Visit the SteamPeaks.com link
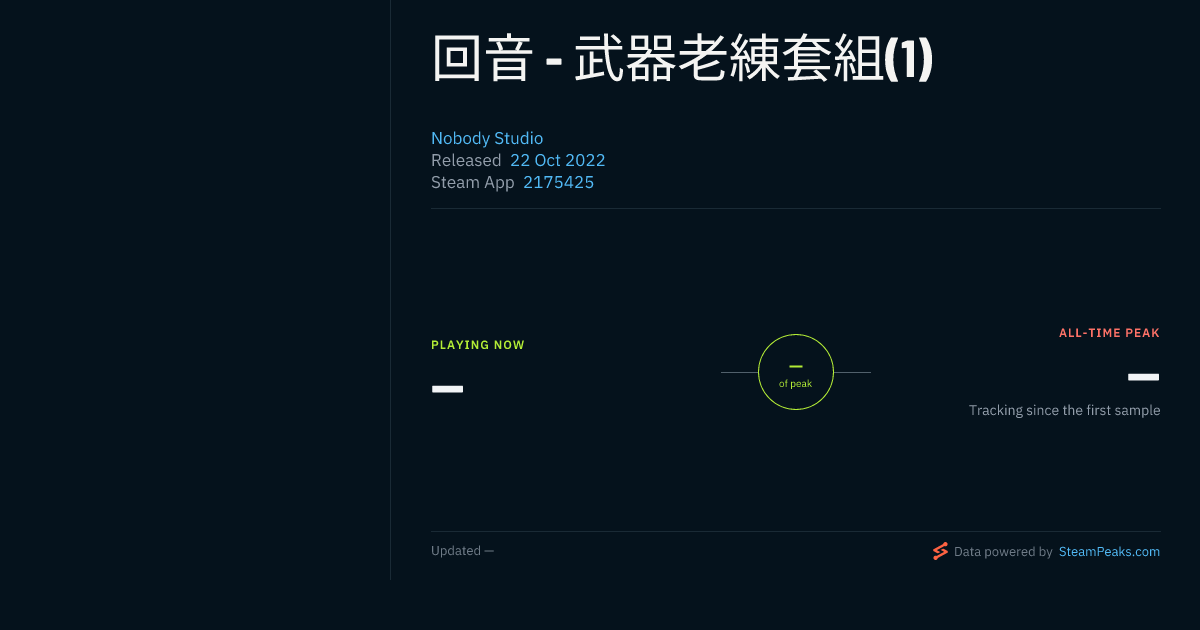 (x=1109, y=551)
